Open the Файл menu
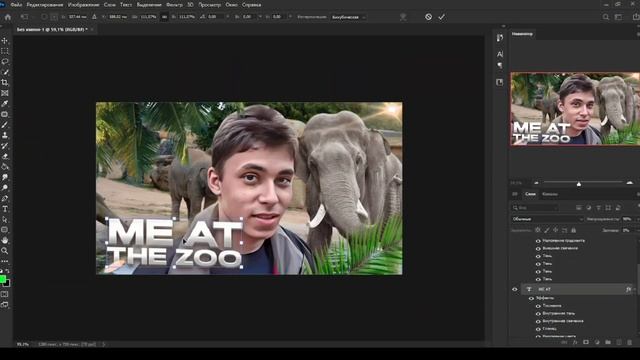 click(x=16, y=5)
